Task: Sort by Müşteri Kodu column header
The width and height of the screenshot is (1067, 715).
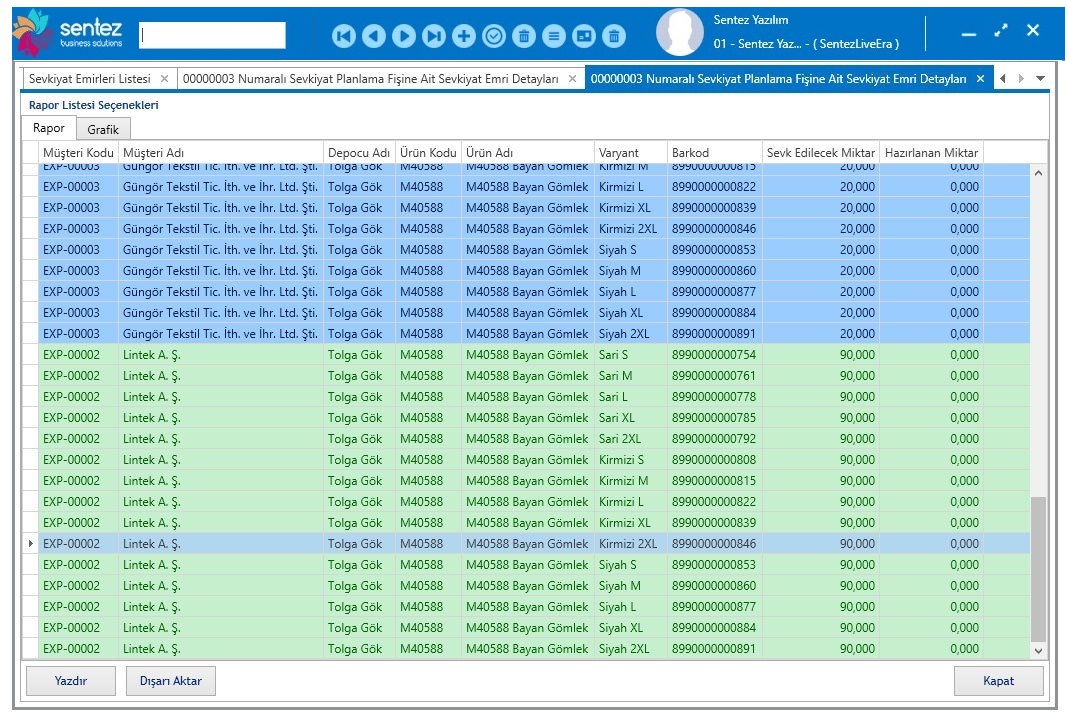Action: click(x=78, y=153)
